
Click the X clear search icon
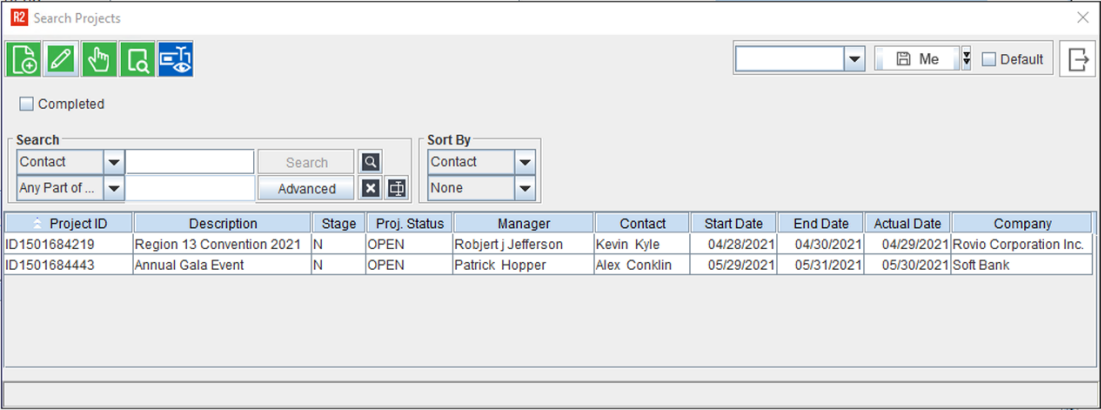(370, 188)
